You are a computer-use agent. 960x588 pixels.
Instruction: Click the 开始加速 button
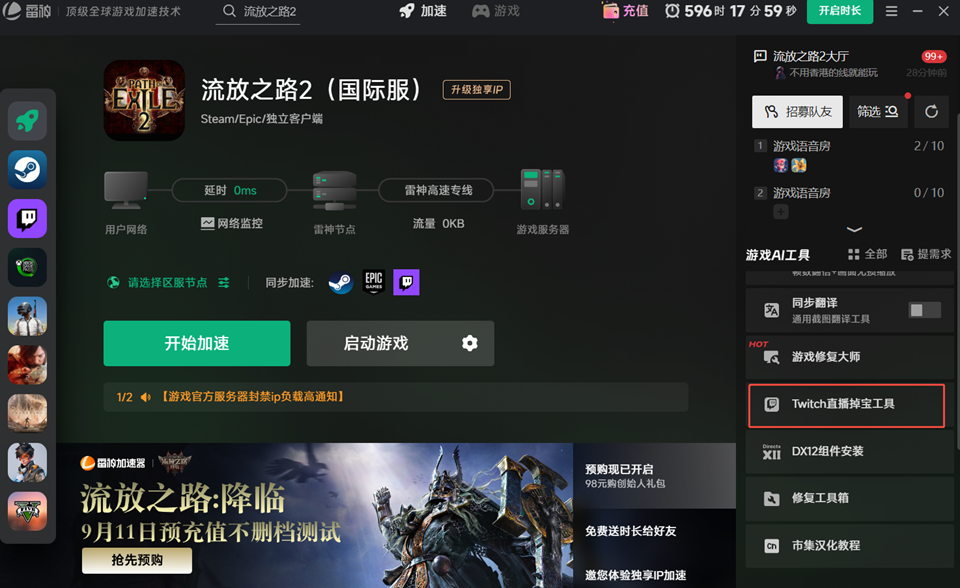(x=196, y=343)
